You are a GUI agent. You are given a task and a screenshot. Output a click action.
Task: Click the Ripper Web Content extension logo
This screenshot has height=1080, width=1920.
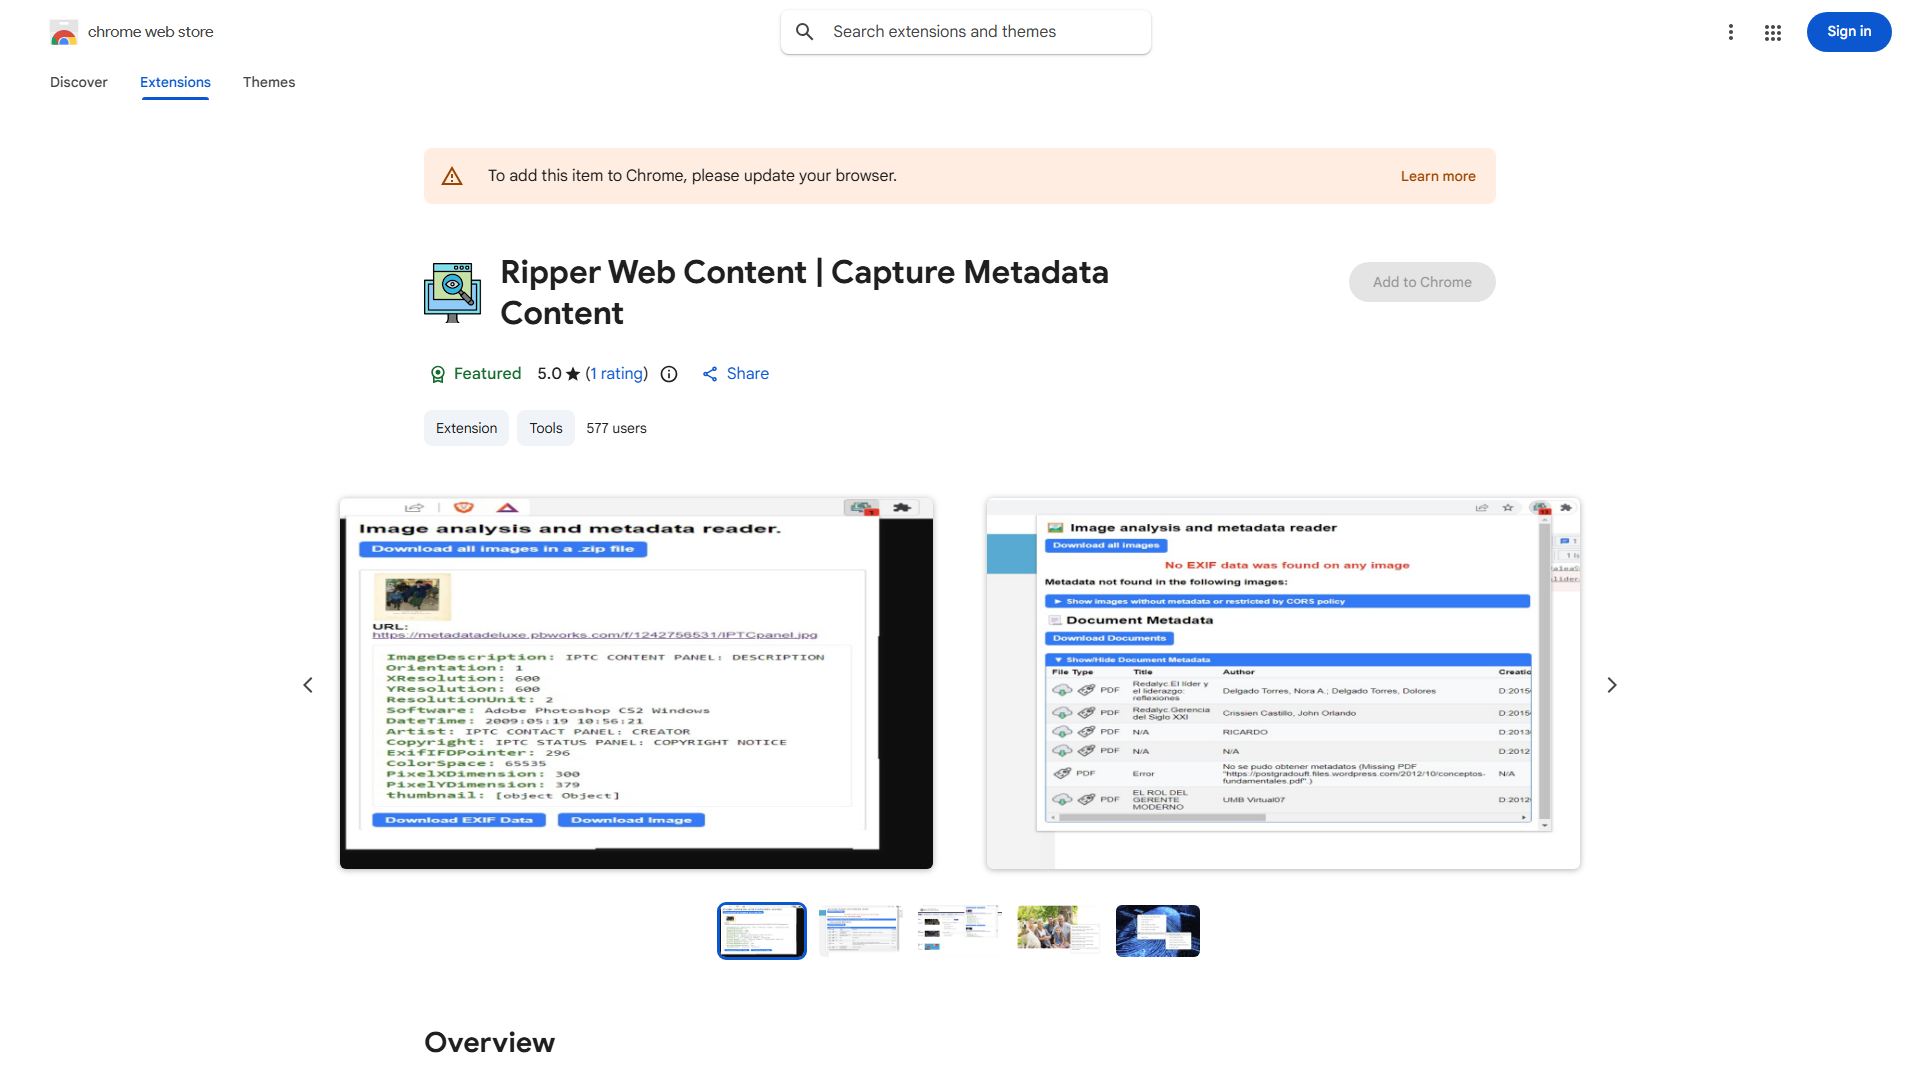pos(452,291)
